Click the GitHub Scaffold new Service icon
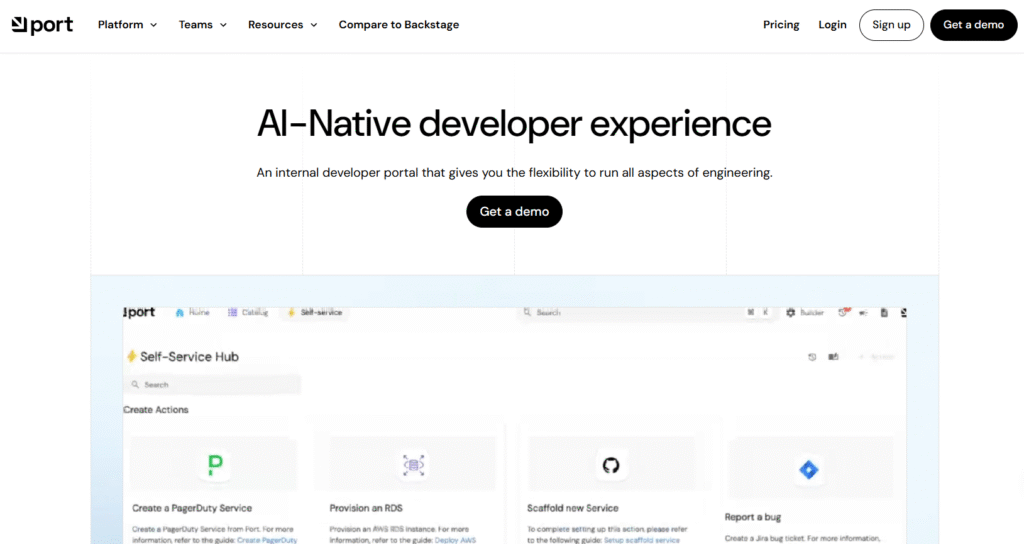The height and width of the screenshot is (544, 1024). (x=611, y=465)
